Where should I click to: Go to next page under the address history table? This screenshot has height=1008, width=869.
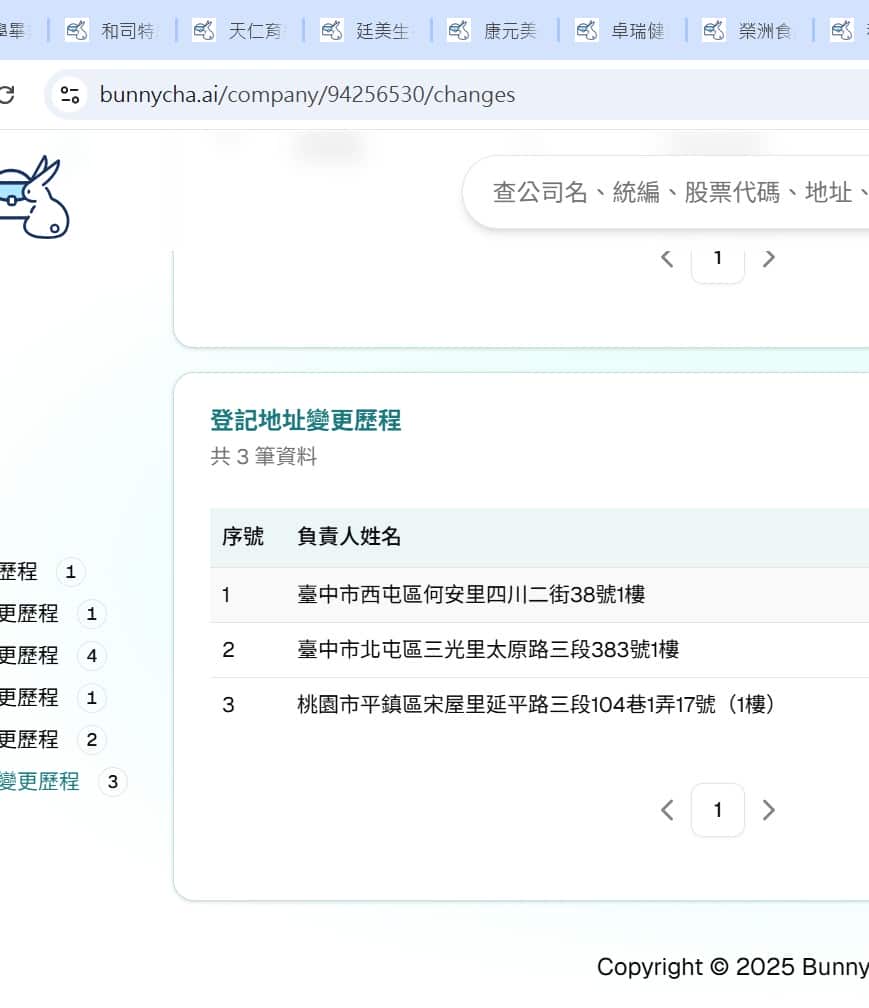(768, 810)
